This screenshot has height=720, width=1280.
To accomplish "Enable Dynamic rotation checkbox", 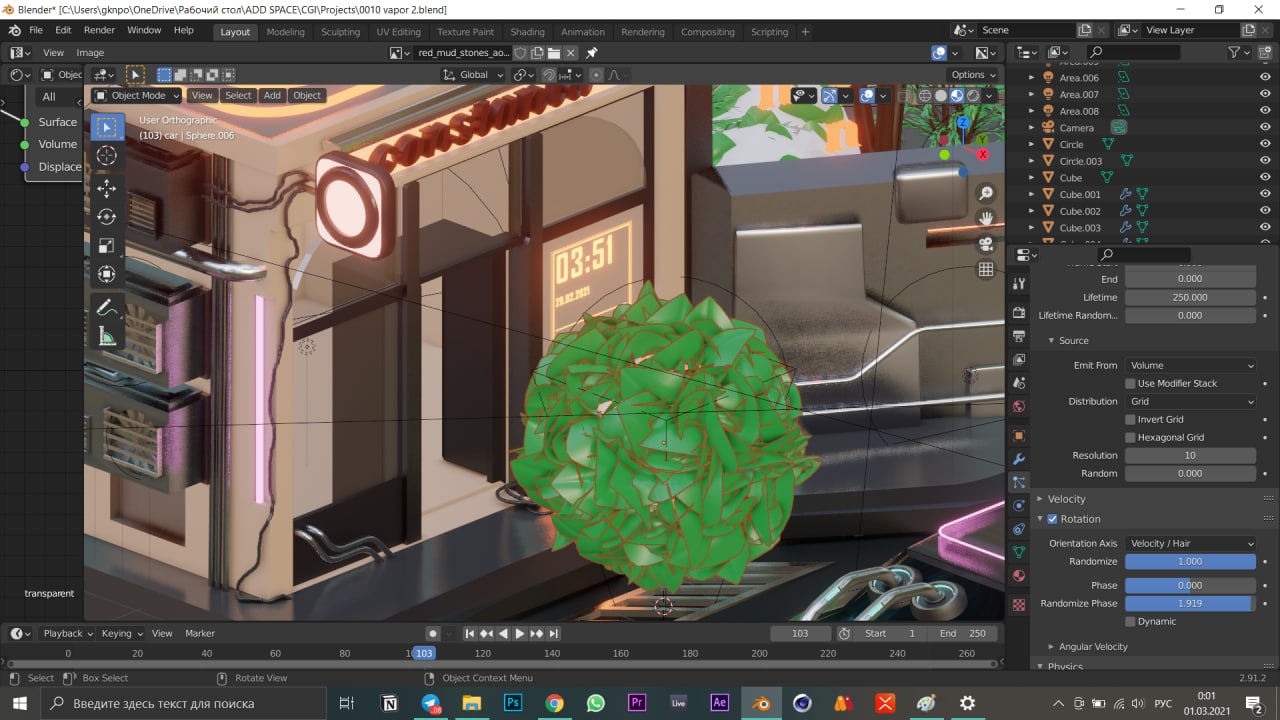I will pyautogui.click(x=1130, y=621).
